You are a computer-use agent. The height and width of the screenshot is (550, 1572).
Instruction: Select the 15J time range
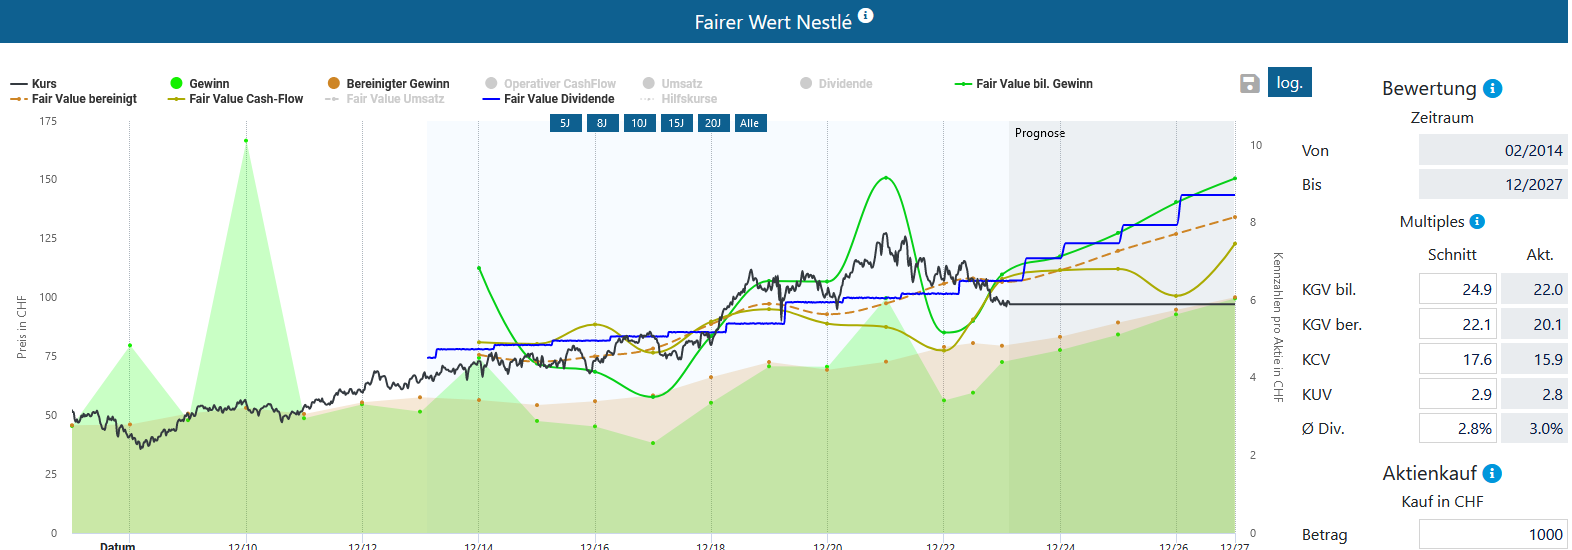click(x=676, y=123)
